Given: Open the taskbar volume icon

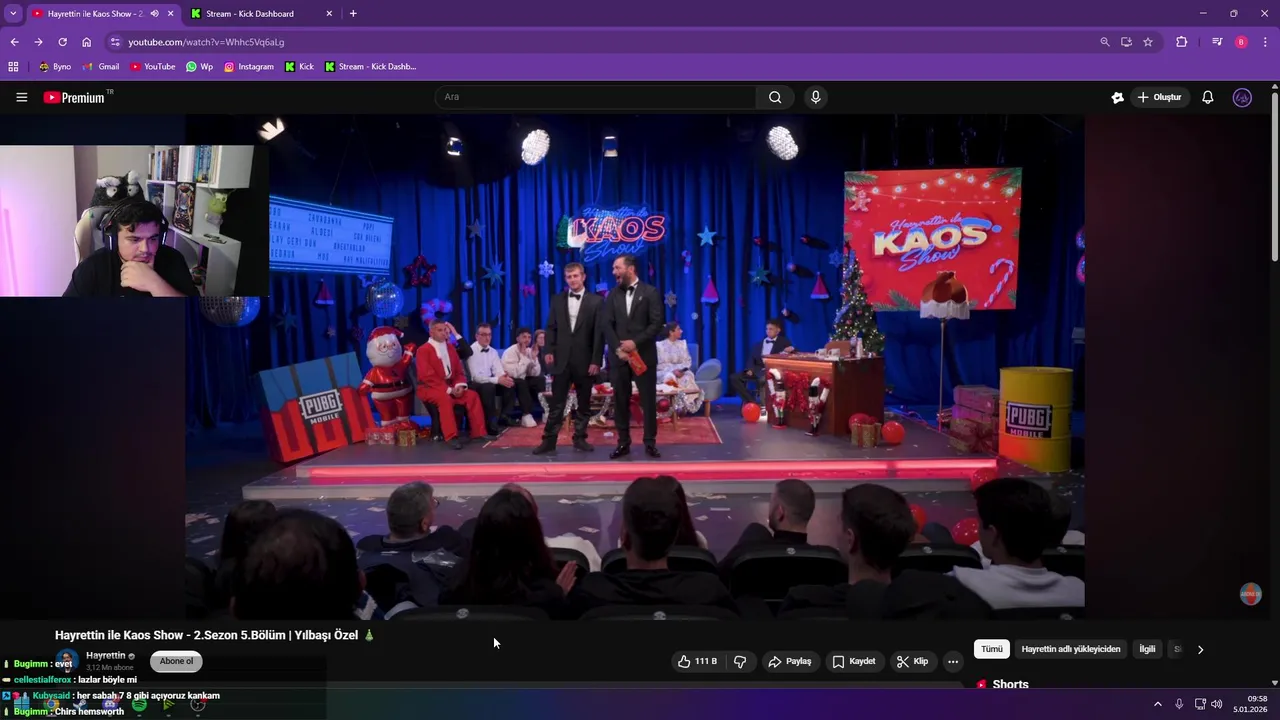Looking at the screenshot, I should coord(1217,704).
